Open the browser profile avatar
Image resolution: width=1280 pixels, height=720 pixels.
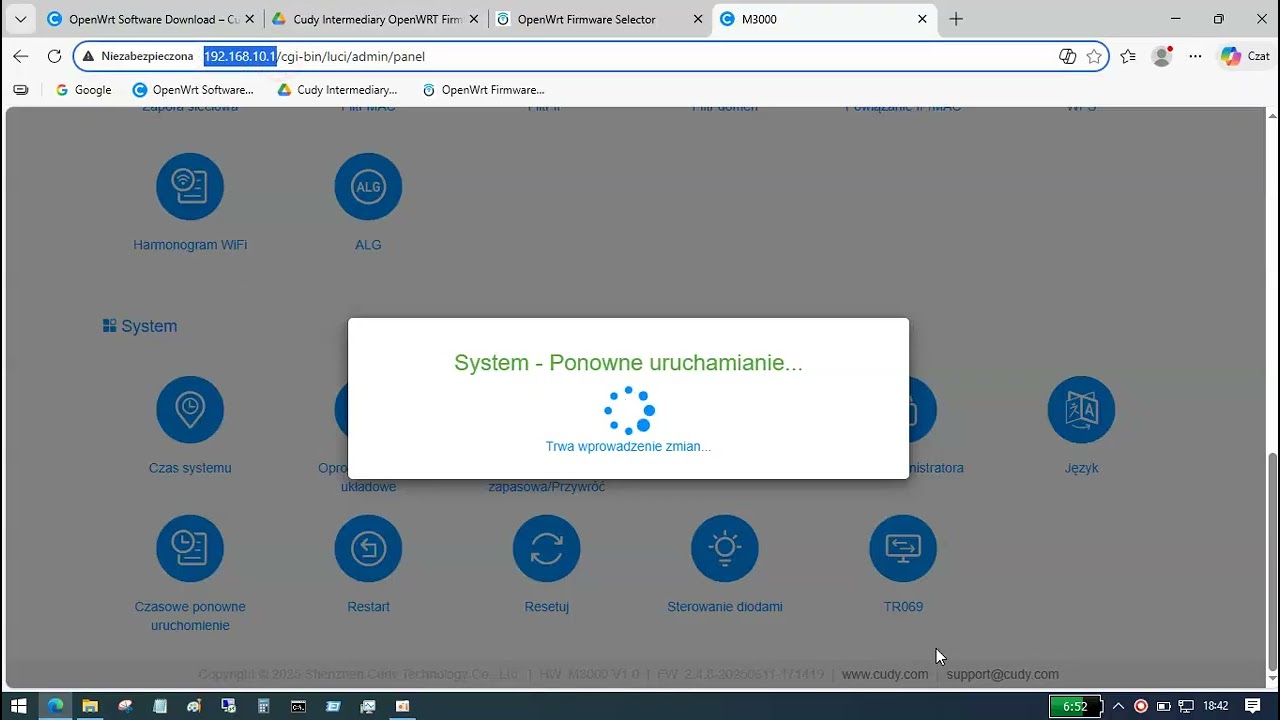pos(1162,56)
